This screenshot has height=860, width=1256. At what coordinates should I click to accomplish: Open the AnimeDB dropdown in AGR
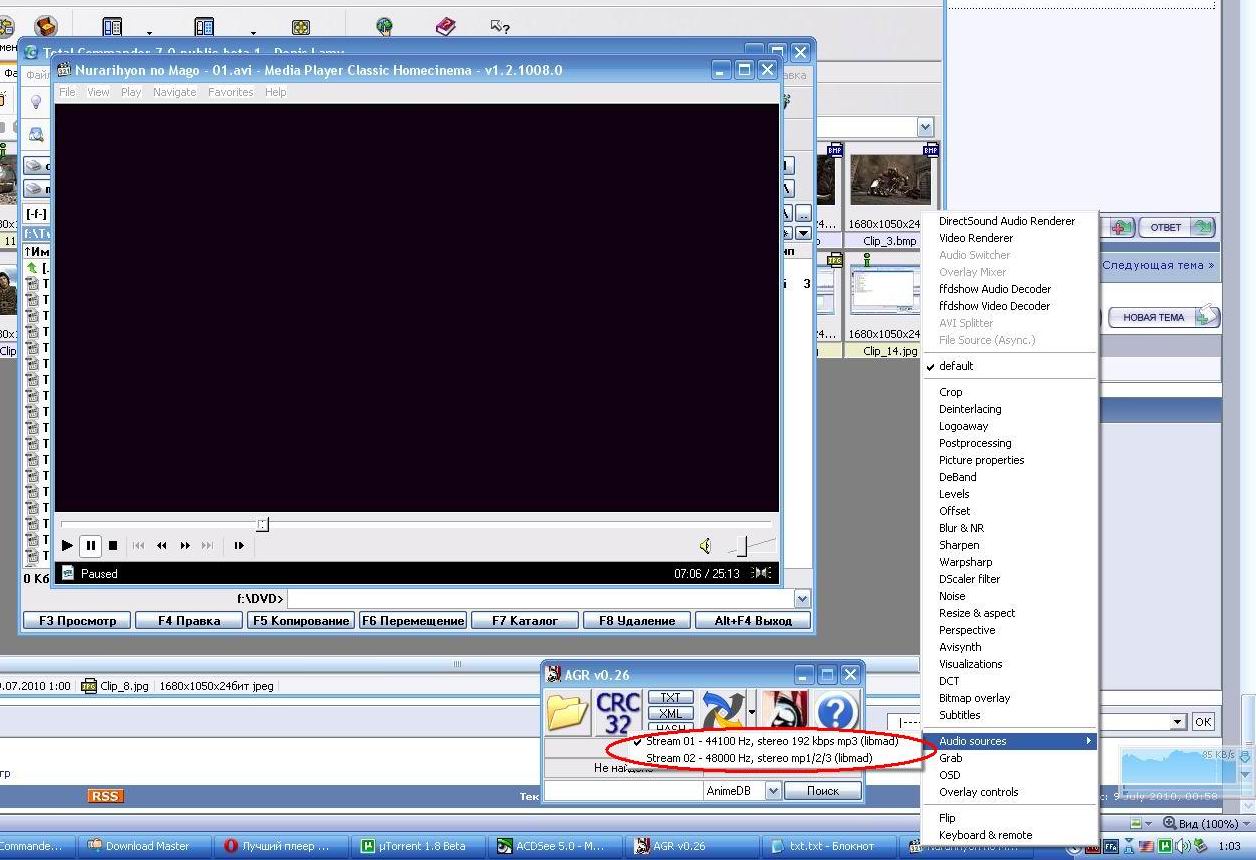(x=772, y=790)
